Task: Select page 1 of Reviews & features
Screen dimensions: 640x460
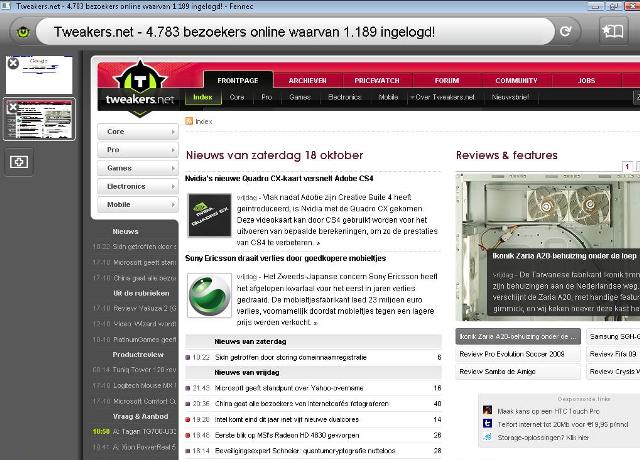Action: point(627,166)
